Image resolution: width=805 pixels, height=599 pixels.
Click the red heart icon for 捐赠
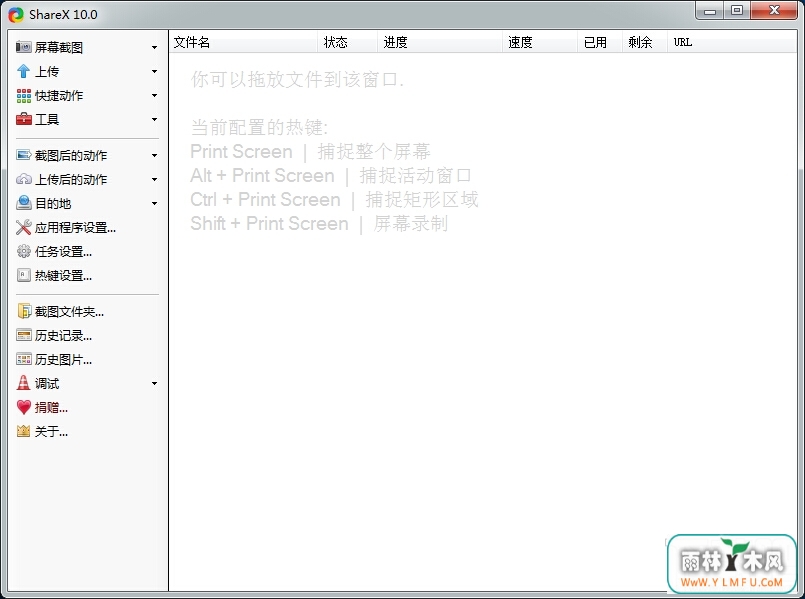click(x=24, y=407)
